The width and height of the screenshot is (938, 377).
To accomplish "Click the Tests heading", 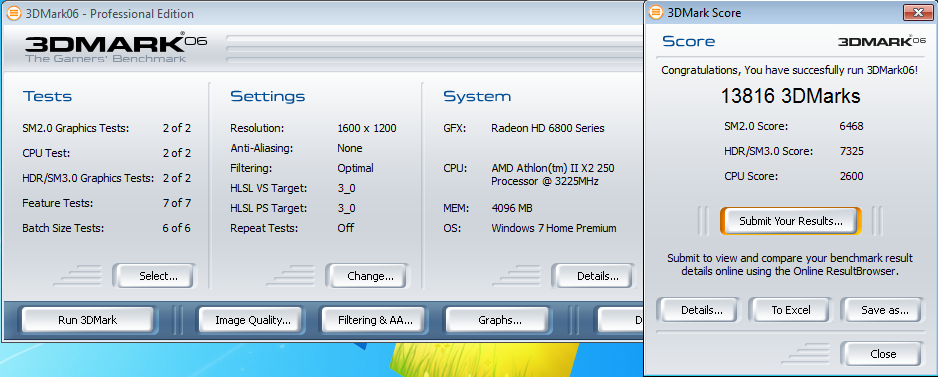I will [x=47, y=96].
